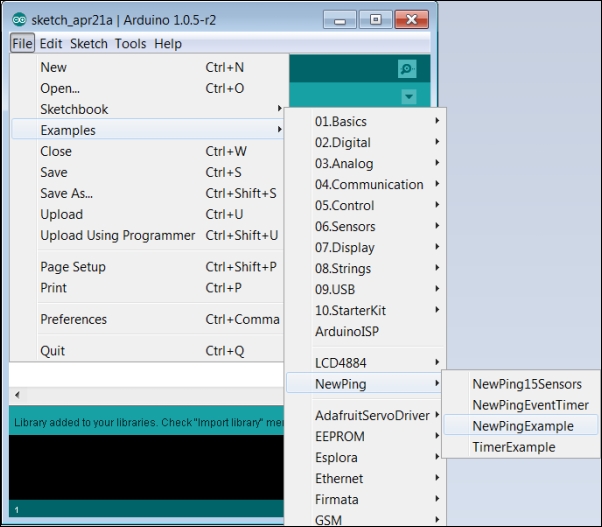Choose New from the File menu
This screenshot has width=602, height=527.
(148, 68)
